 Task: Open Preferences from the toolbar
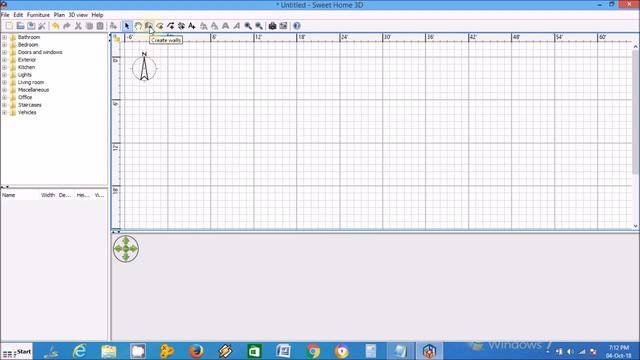pyautogui.click(x=42, y=26)
